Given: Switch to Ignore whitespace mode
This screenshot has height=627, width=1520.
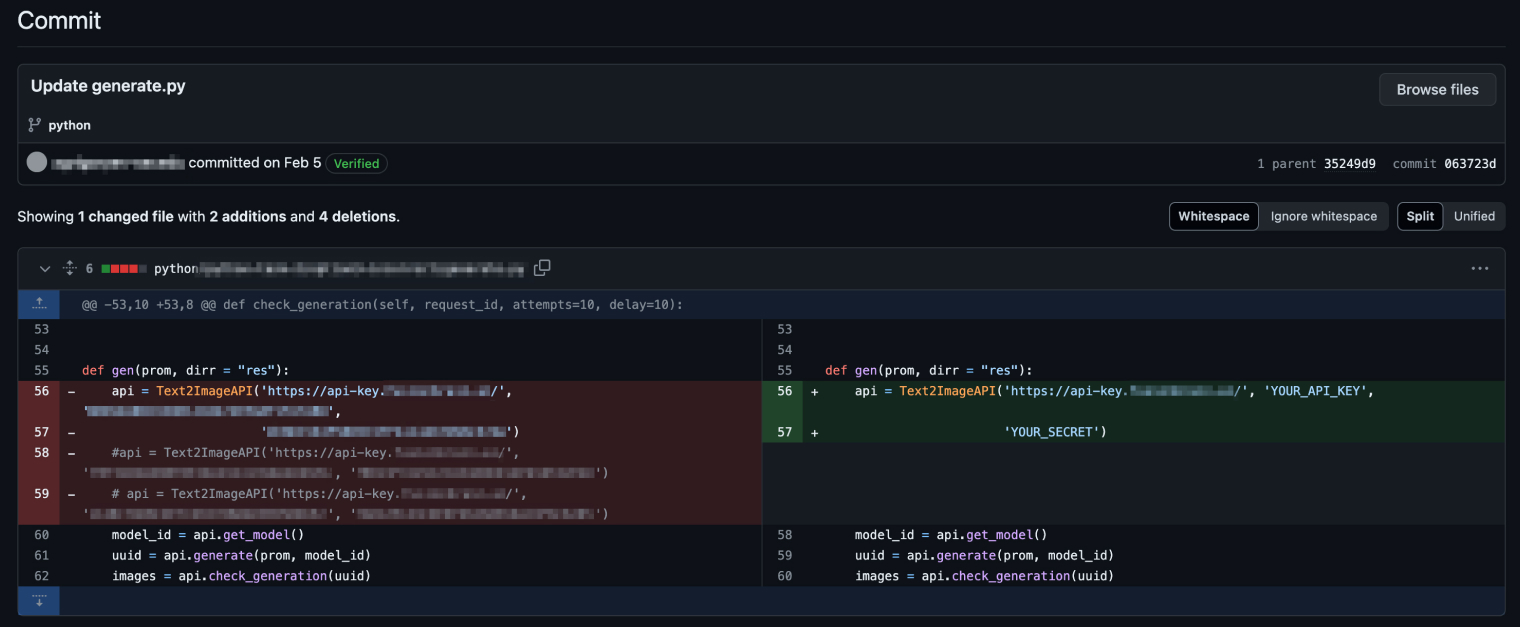Looking at the screenshot, I should (1323, 216).
